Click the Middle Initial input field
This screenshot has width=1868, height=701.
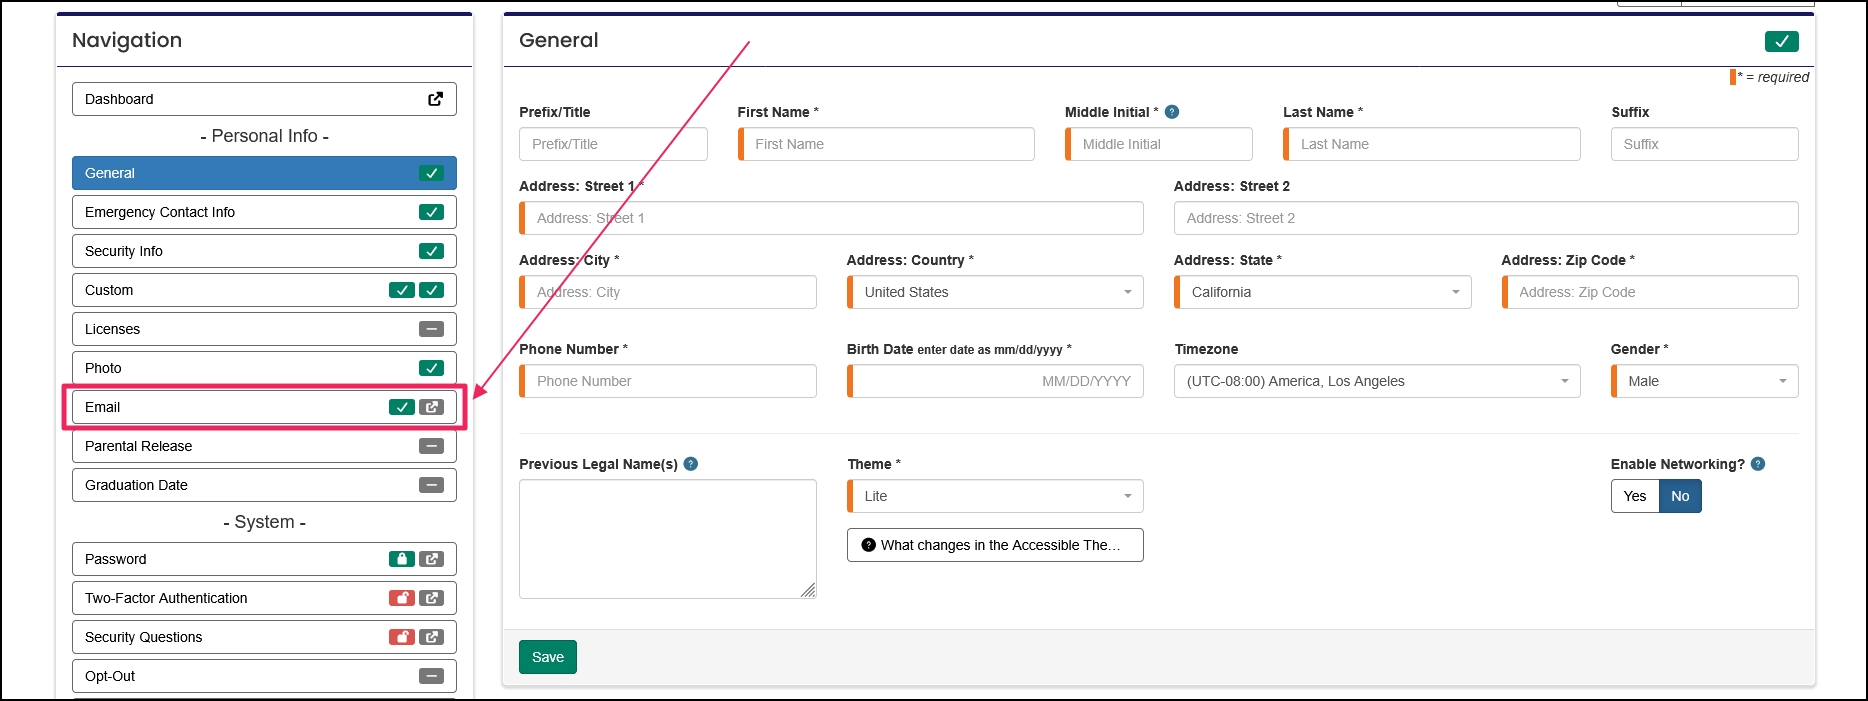(1159, 144)
